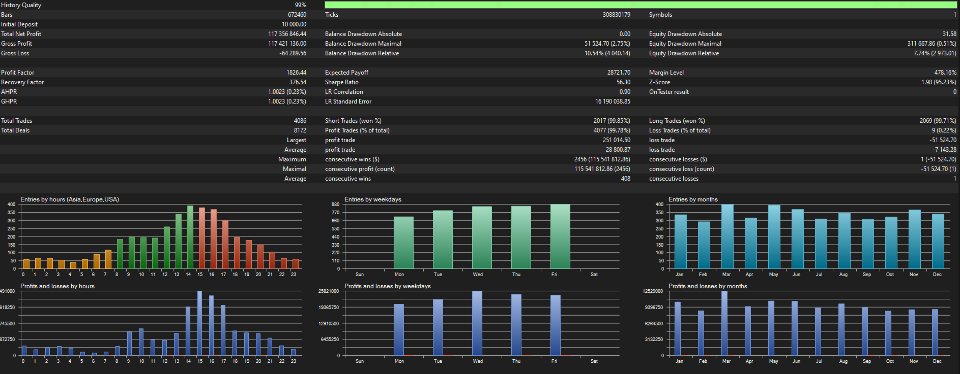Click the Balance Drawdown Absolute label
The height and width of the screenshot is (374, 960).
(x=363, y=34)
